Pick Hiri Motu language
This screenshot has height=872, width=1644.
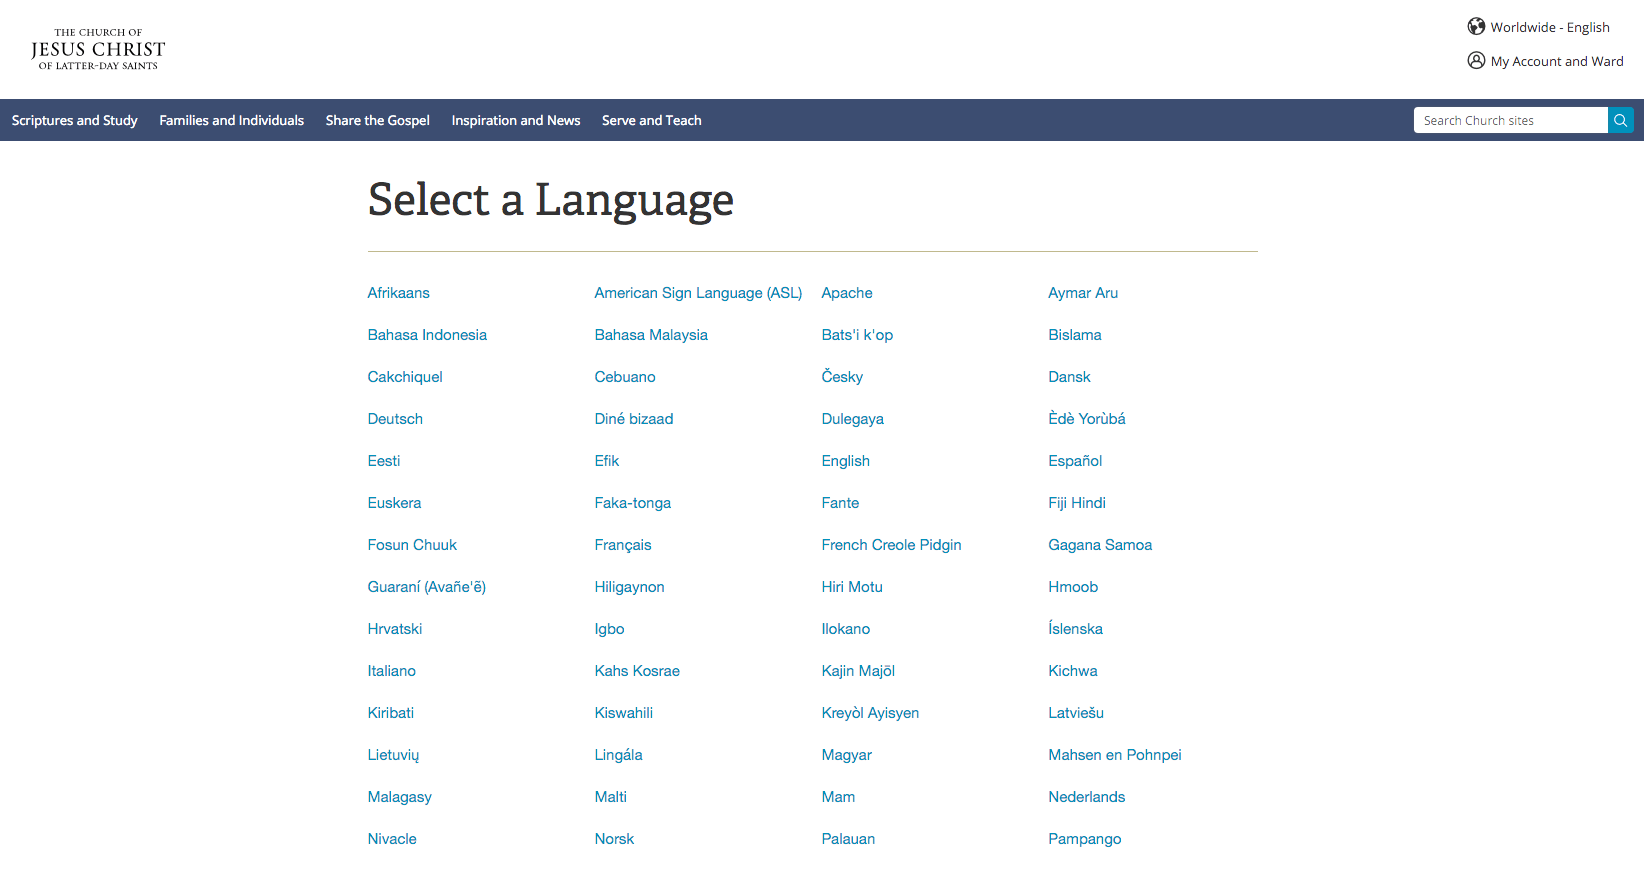(x=852, y=587)
